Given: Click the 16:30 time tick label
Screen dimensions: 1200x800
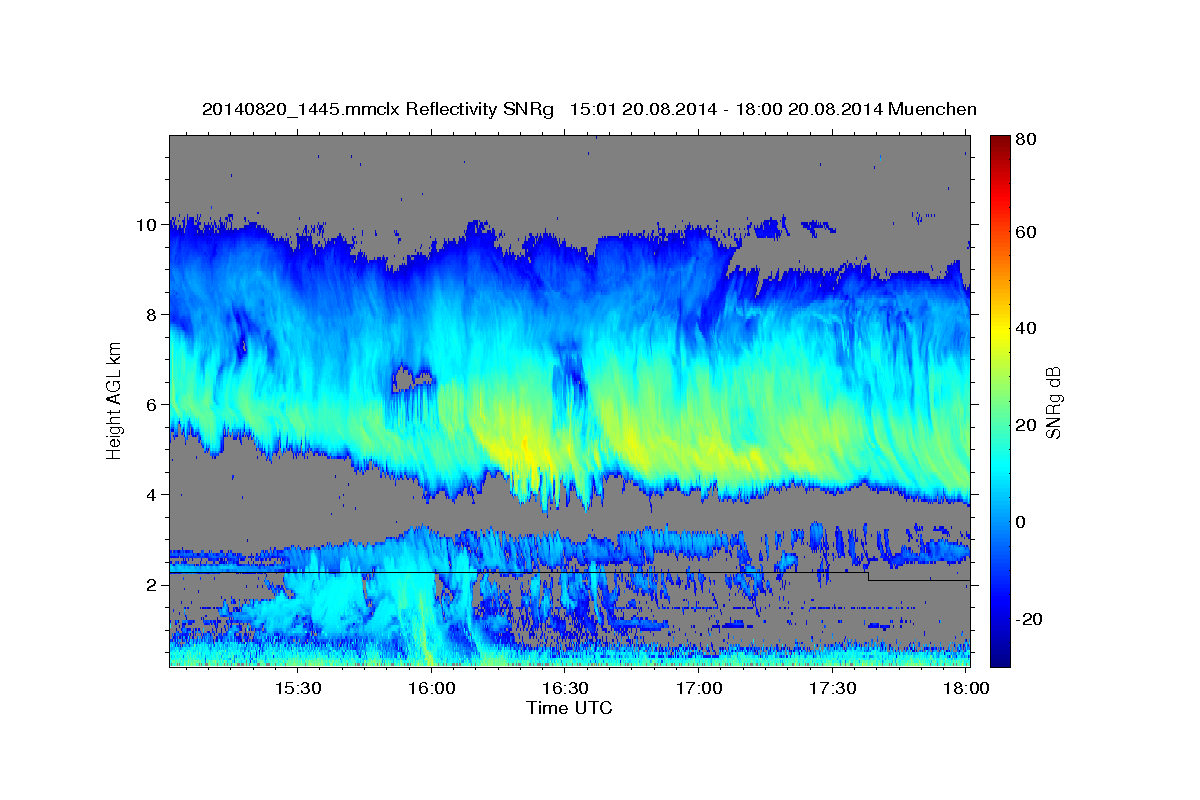Looking at the screenshot, I should 565,689.
